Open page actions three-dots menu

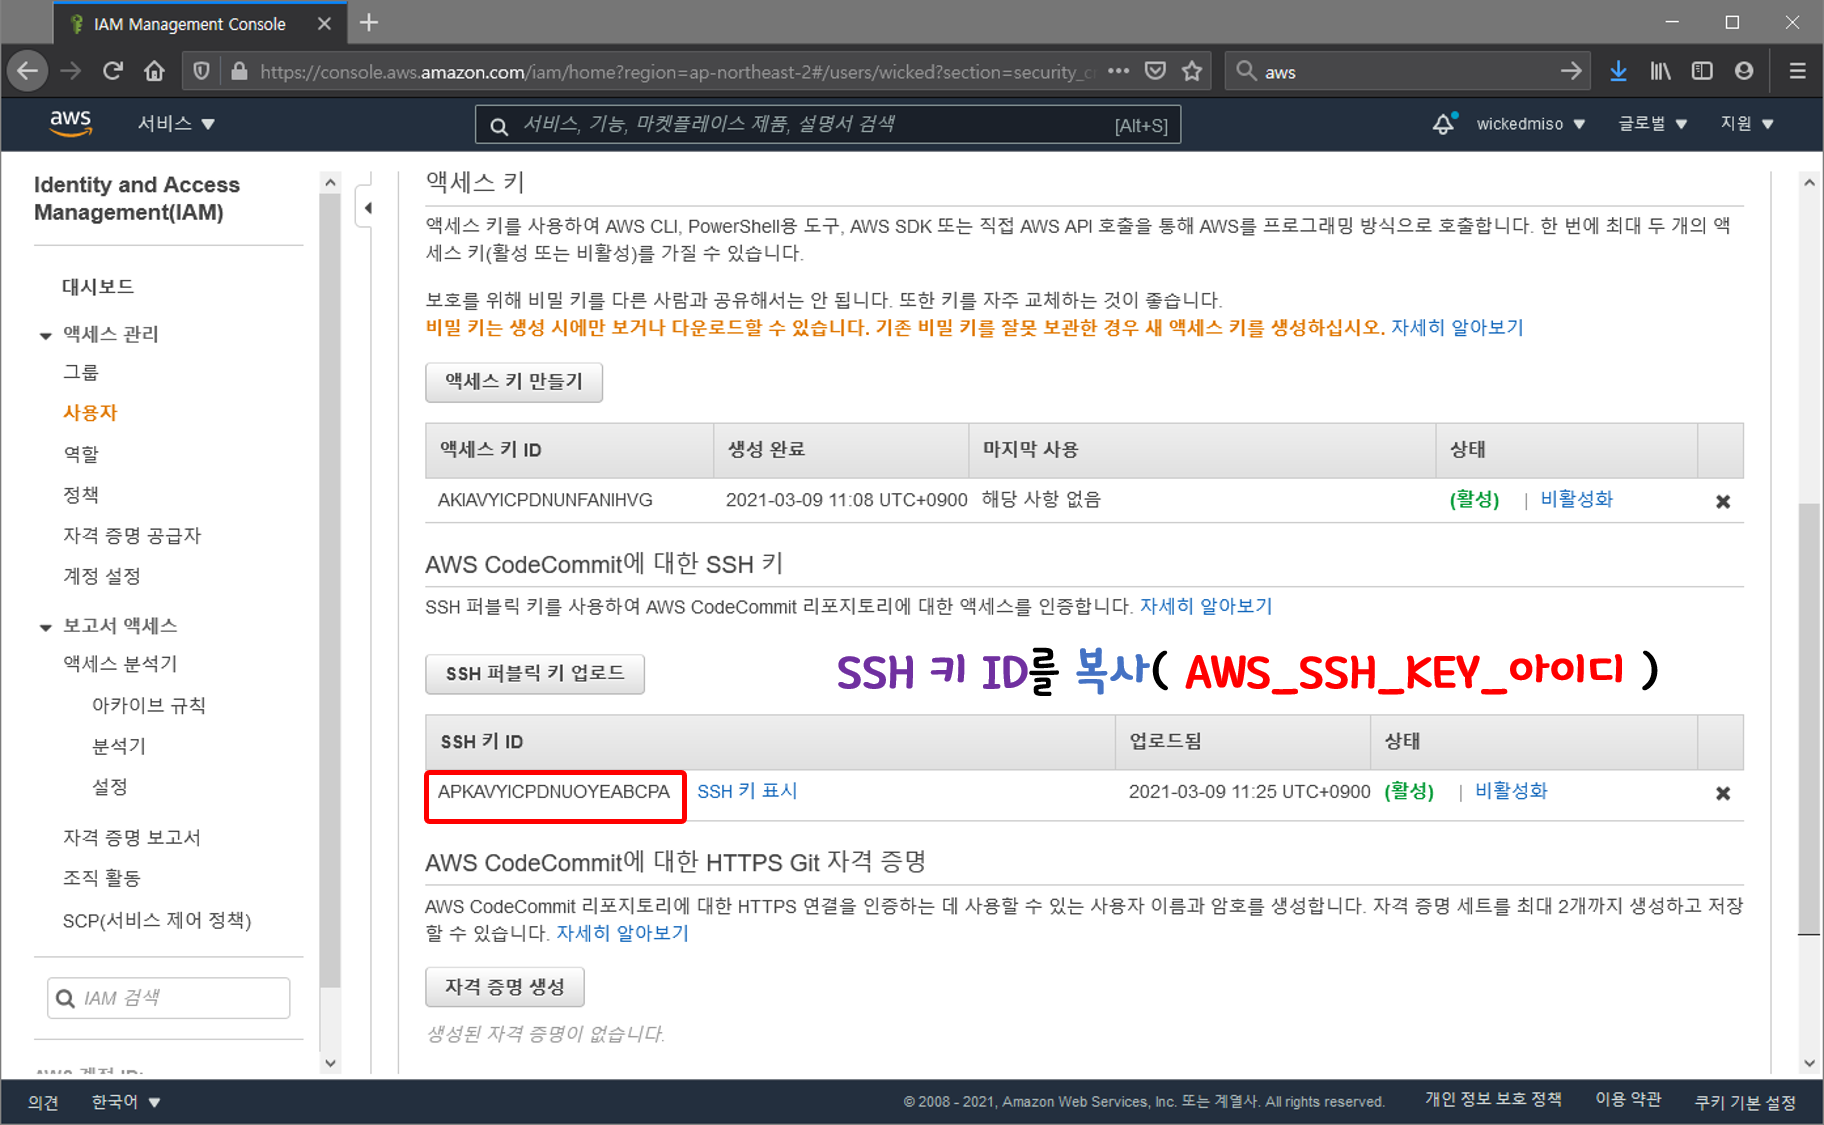tap(1118, 71)
